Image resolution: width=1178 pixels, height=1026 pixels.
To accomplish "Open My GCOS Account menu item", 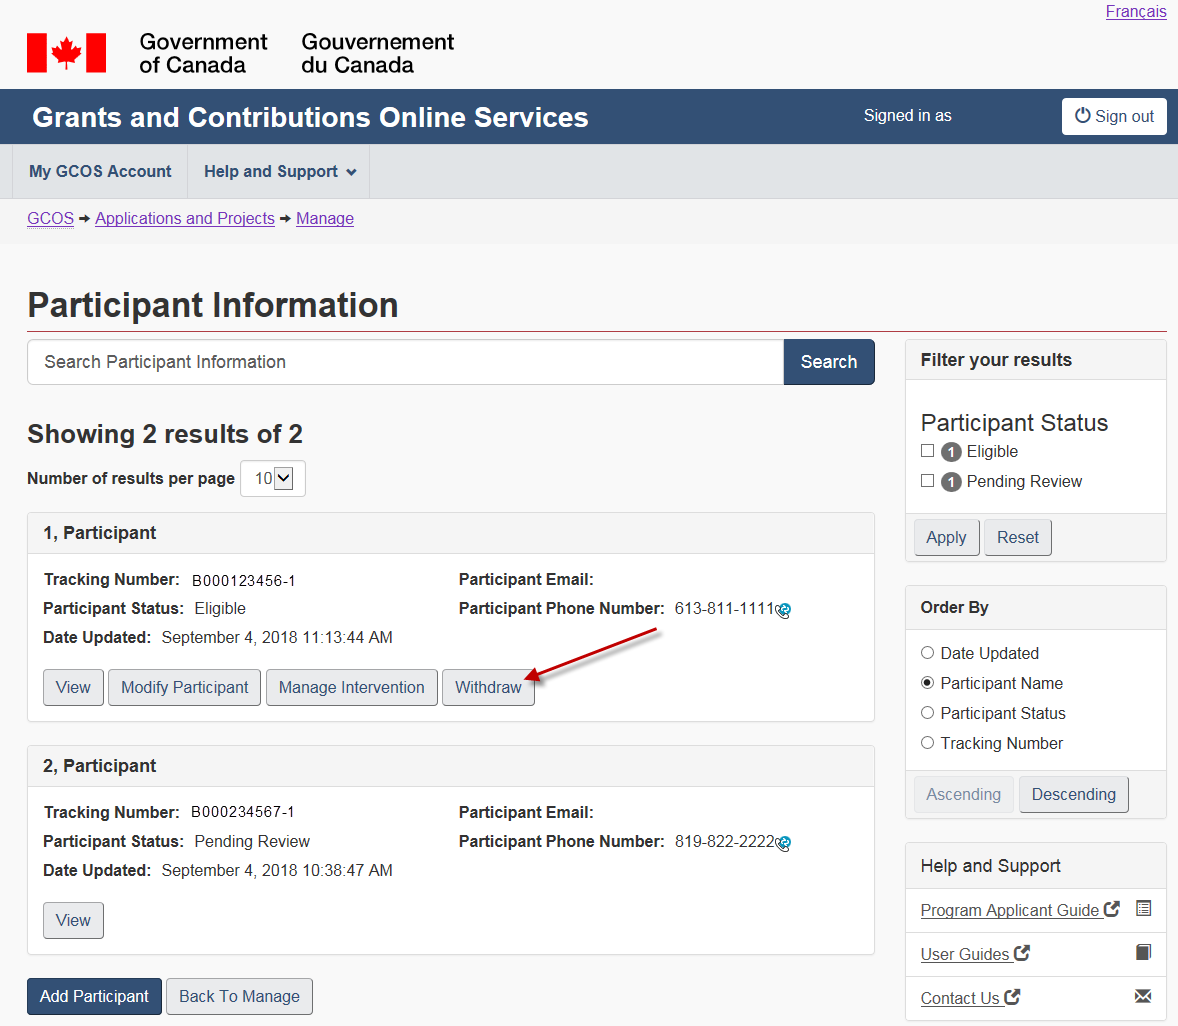I will 100,172.
